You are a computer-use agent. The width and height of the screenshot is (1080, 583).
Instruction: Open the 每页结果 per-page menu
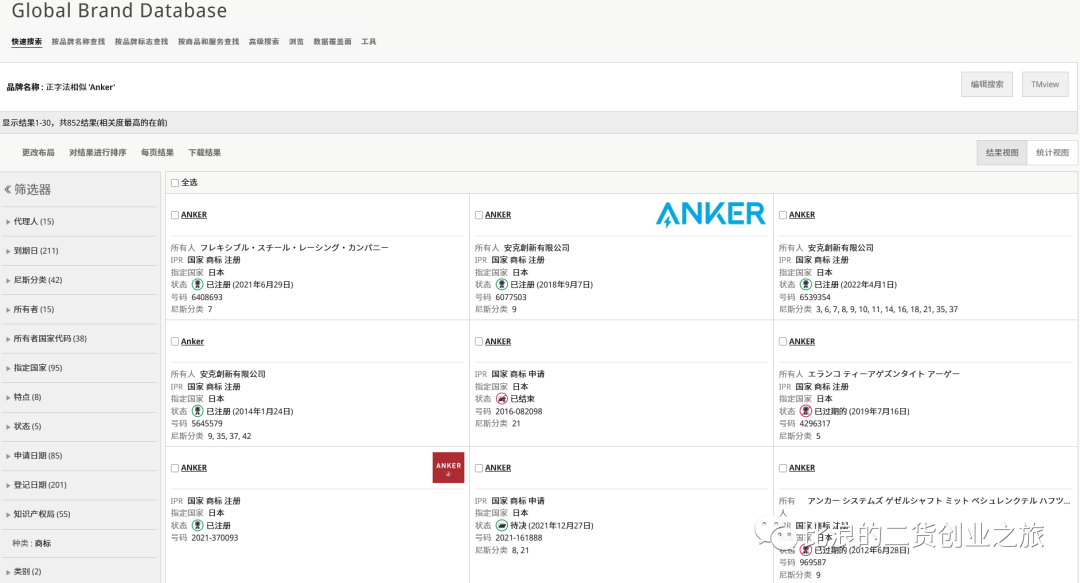[157, 152]
